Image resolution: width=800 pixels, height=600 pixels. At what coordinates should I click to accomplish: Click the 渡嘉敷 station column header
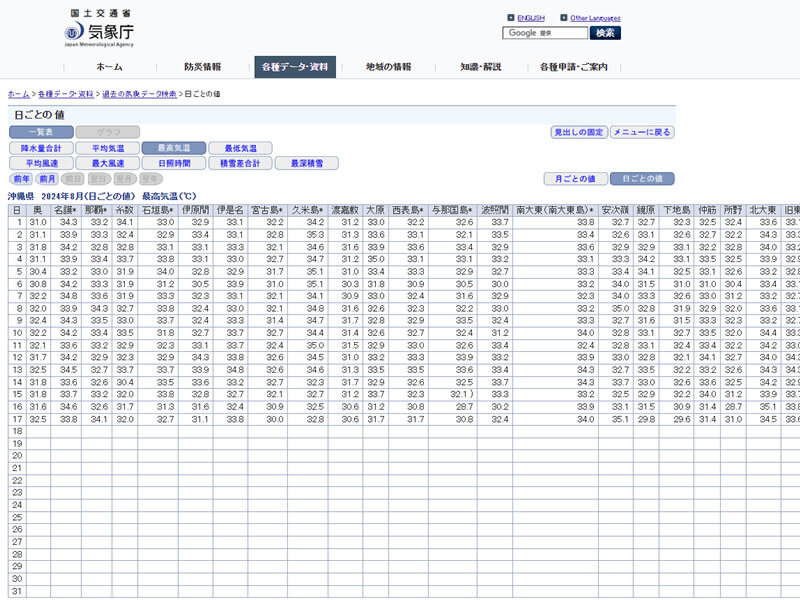pos(345,210)
